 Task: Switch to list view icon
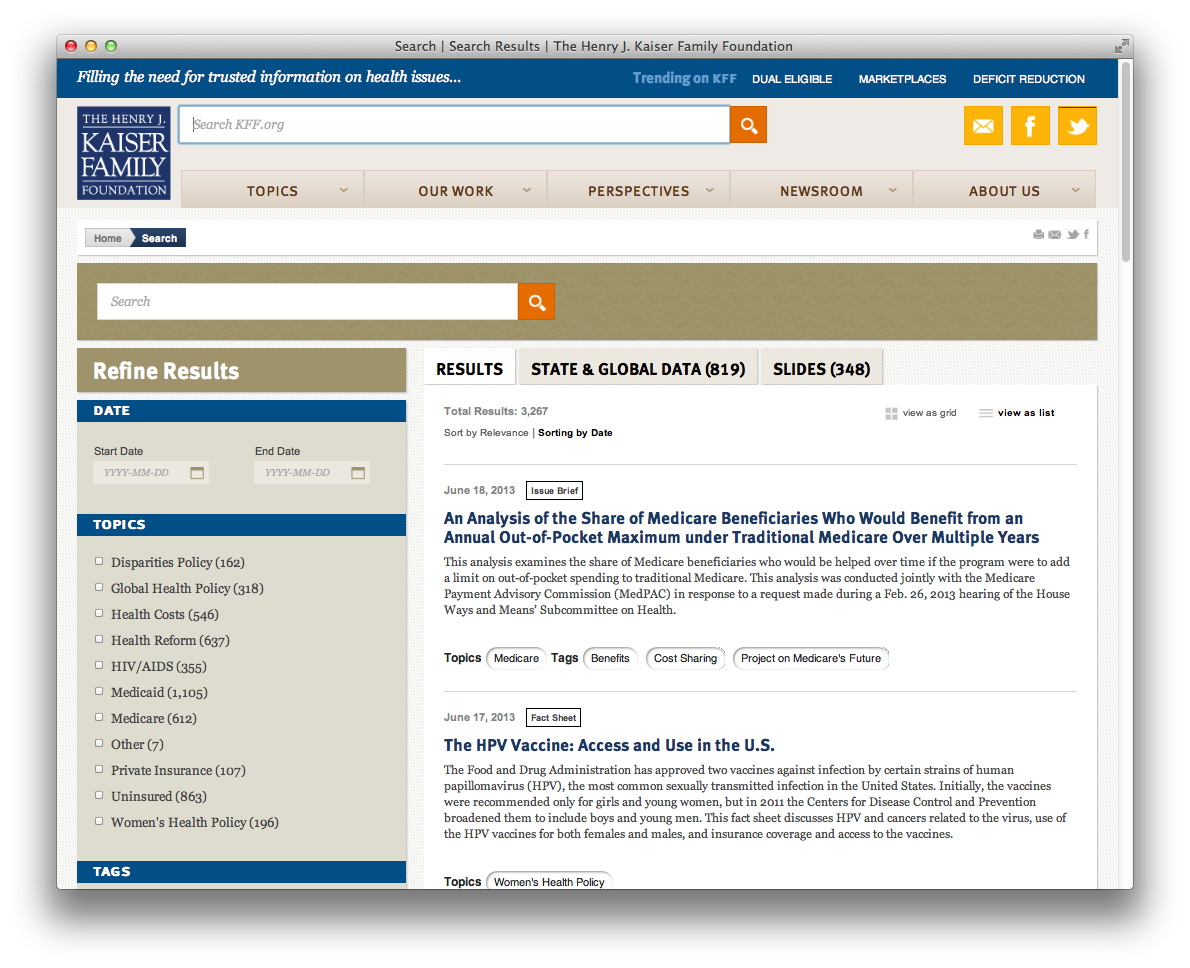tap(986, 413)
